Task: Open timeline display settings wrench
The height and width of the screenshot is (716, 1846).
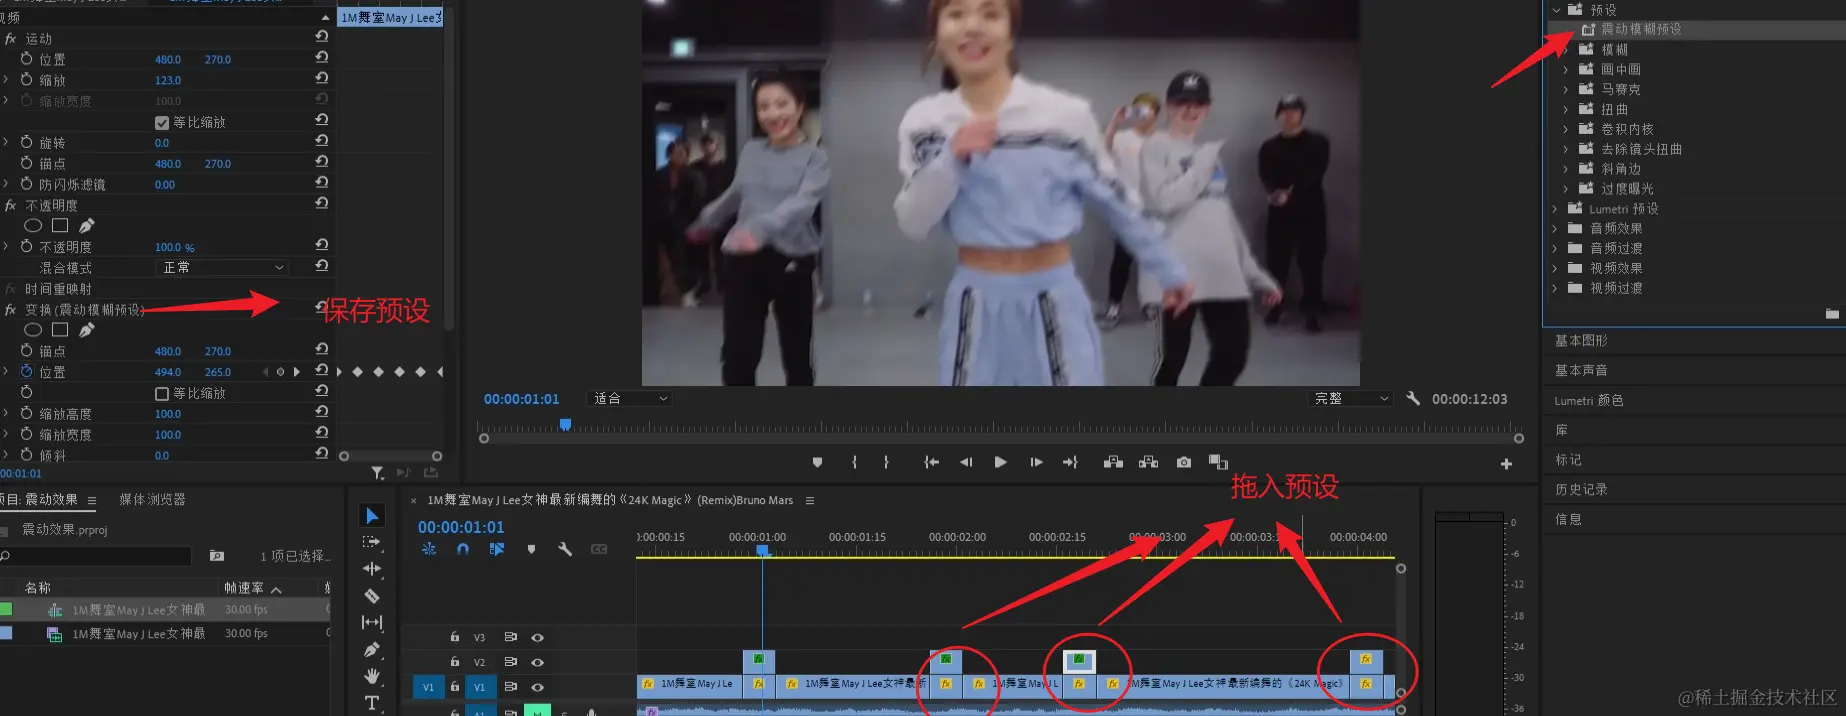Action: pyautogui.click(x=565, y=549)
